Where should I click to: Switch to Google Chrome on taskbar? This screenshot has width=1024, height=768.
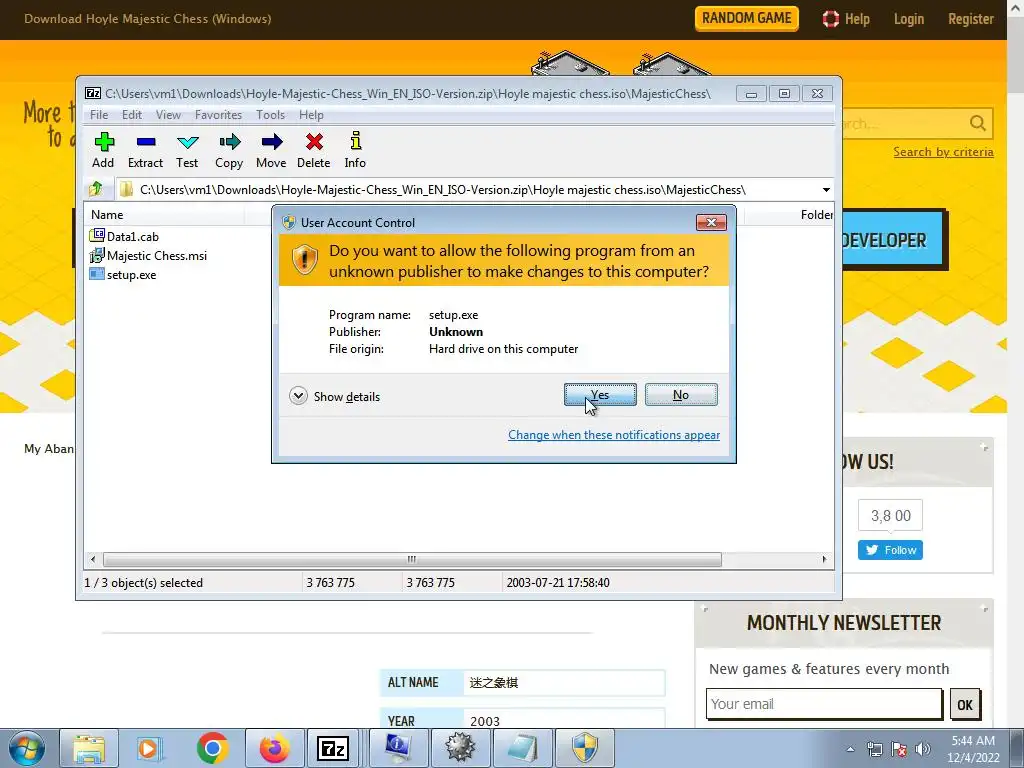[x=212, y=748]
